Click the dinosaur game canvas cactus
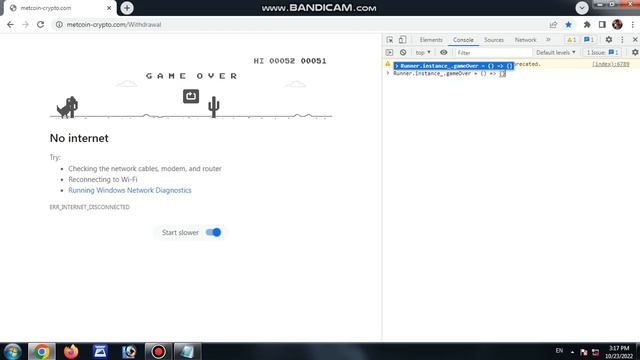640x360 pixels. 213,107
